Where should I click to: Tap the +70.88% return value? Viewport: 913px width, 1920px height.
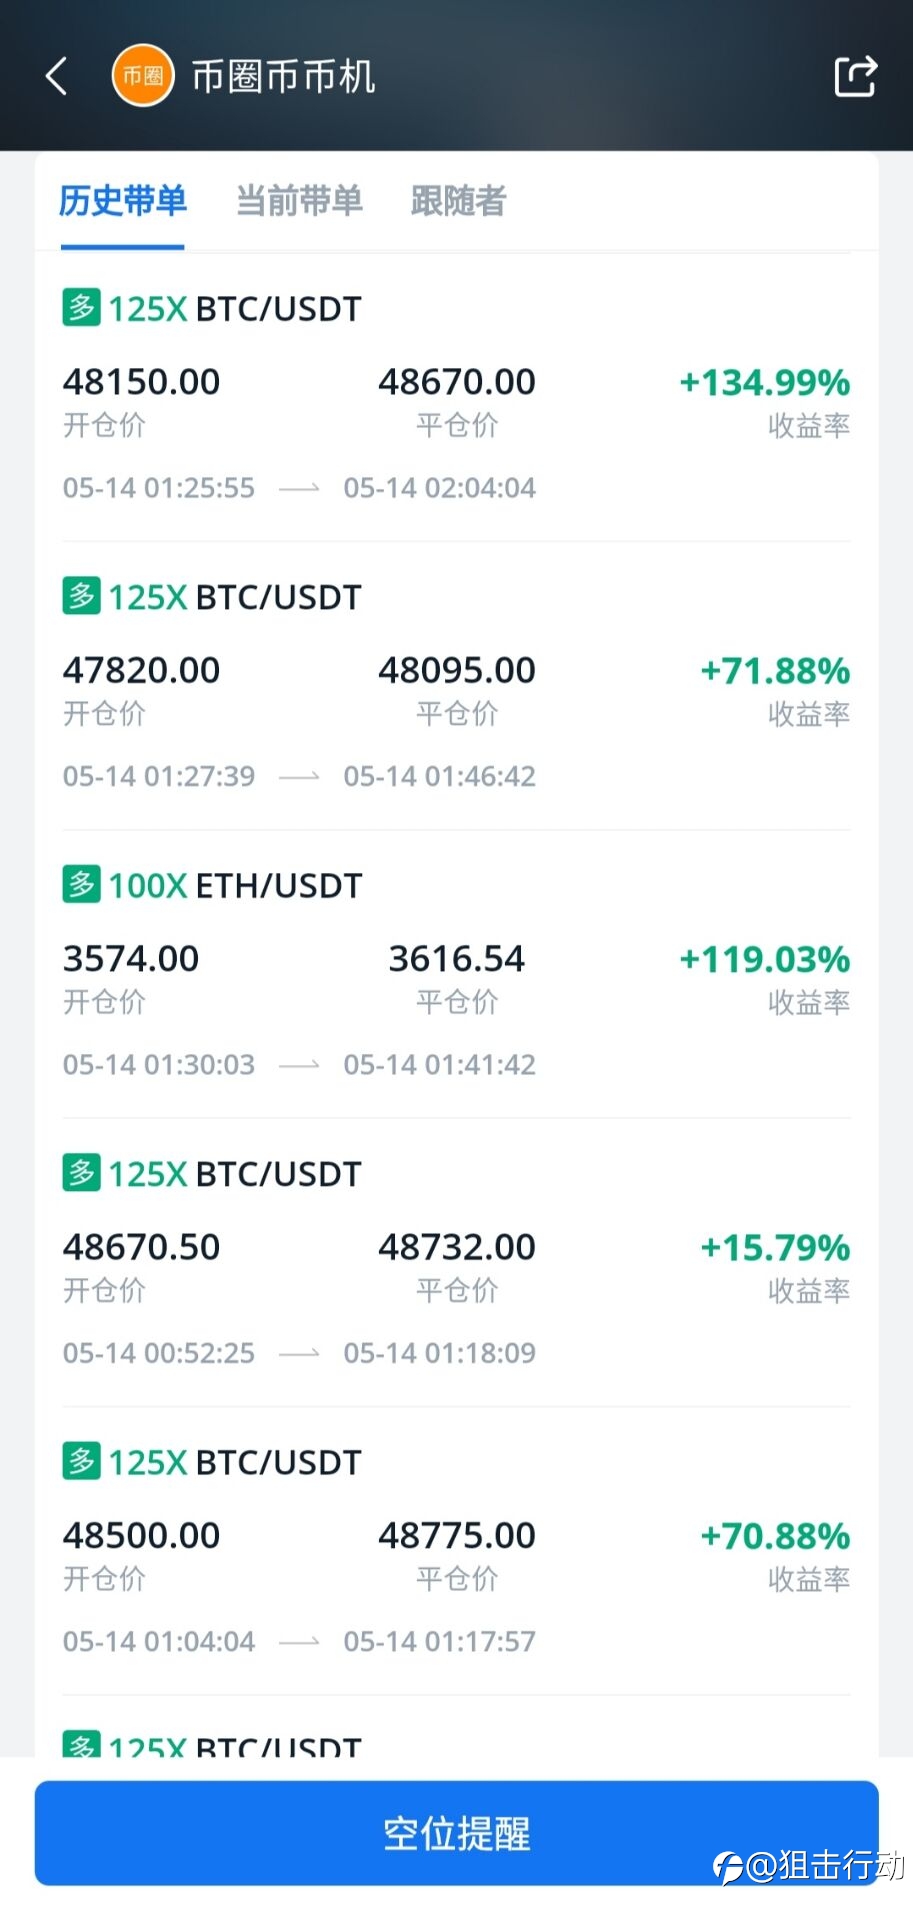point(775,1535)
